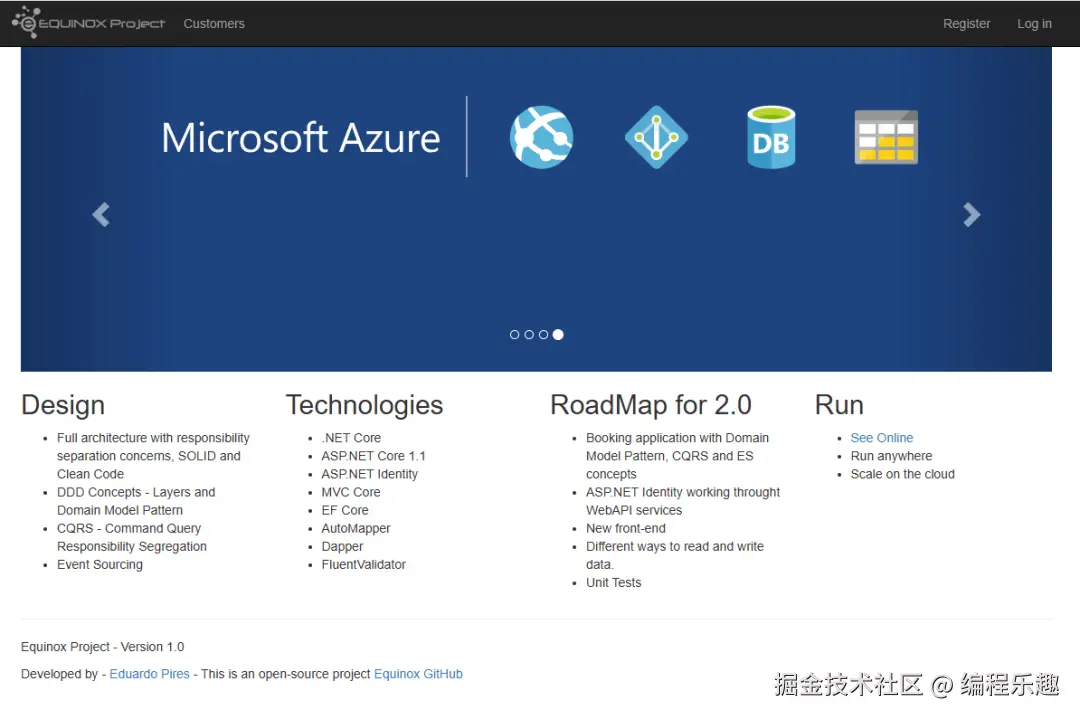The height and width of the screenshot is (719, 1080).
Task: Select third carousel indicator dot
Action: tap(543, 335)
